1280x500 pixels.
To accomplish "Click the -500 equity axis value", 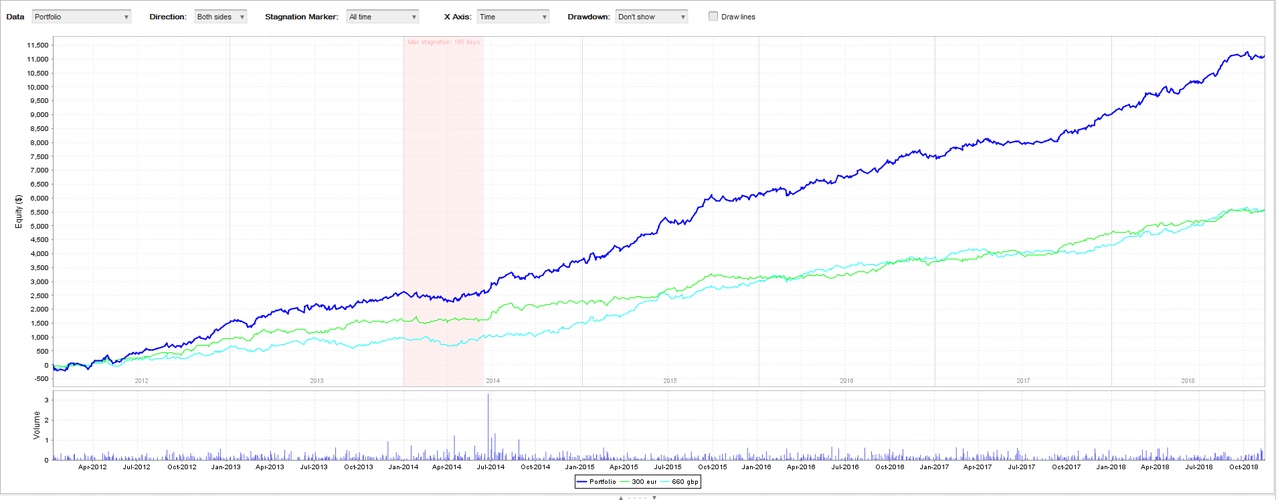I will coord(40,379).
